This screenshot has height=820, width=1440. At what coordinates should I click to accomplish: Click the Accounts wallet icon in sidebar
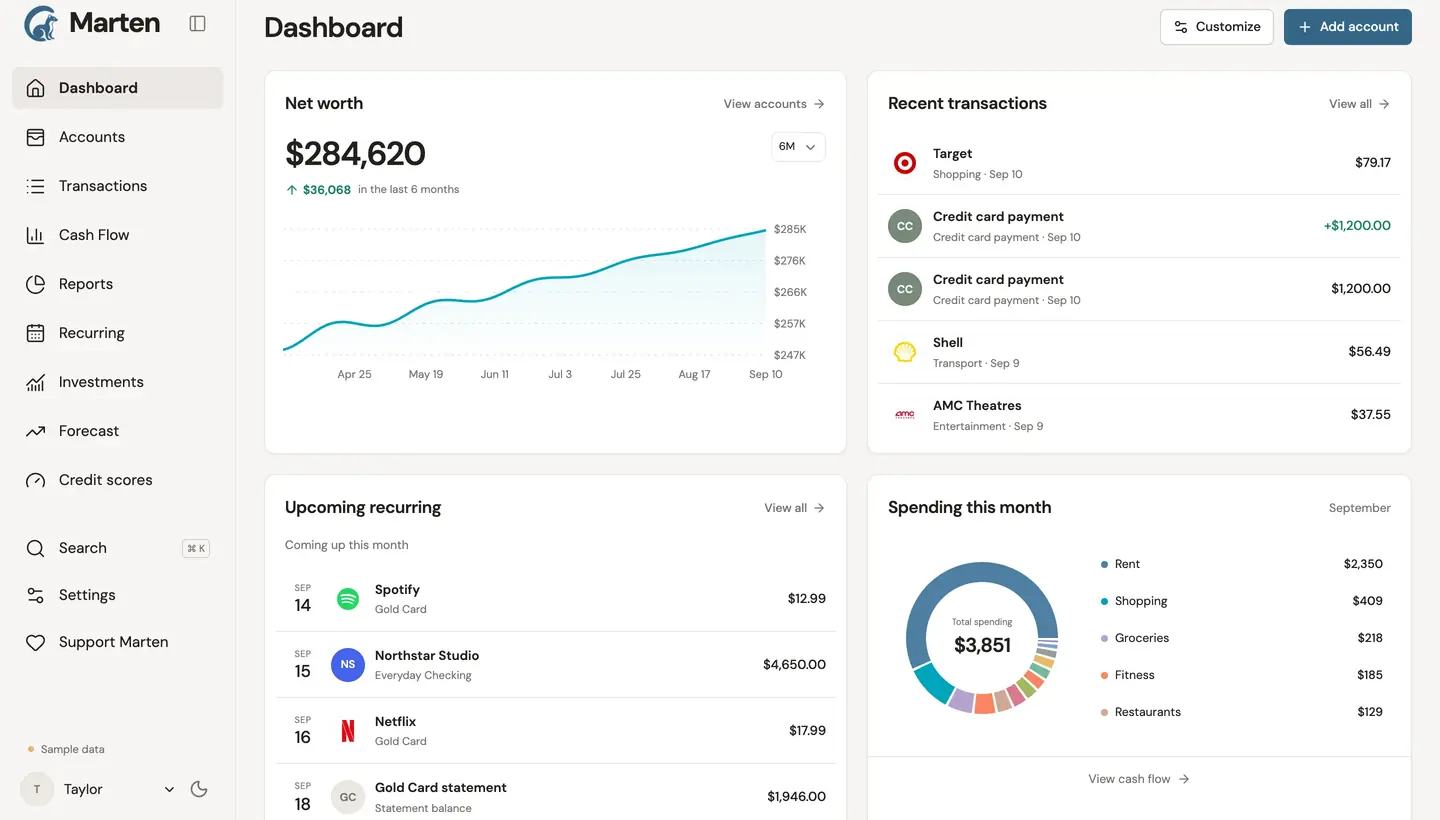(35, 137)
